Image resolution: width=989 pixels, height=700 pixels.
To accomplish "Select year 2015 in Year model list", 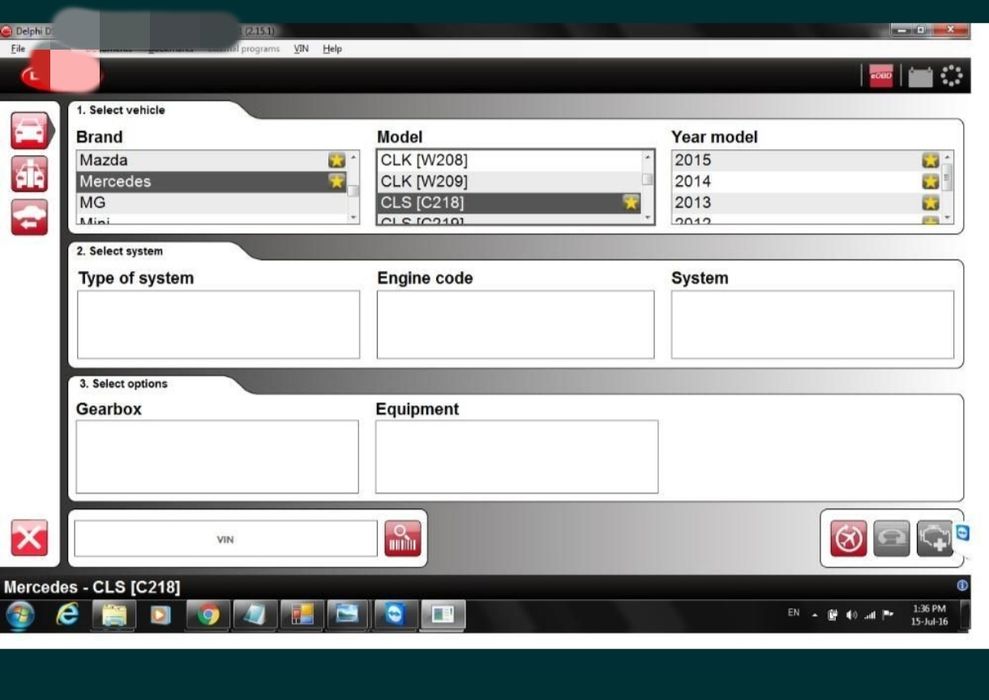I will [806, 160].
